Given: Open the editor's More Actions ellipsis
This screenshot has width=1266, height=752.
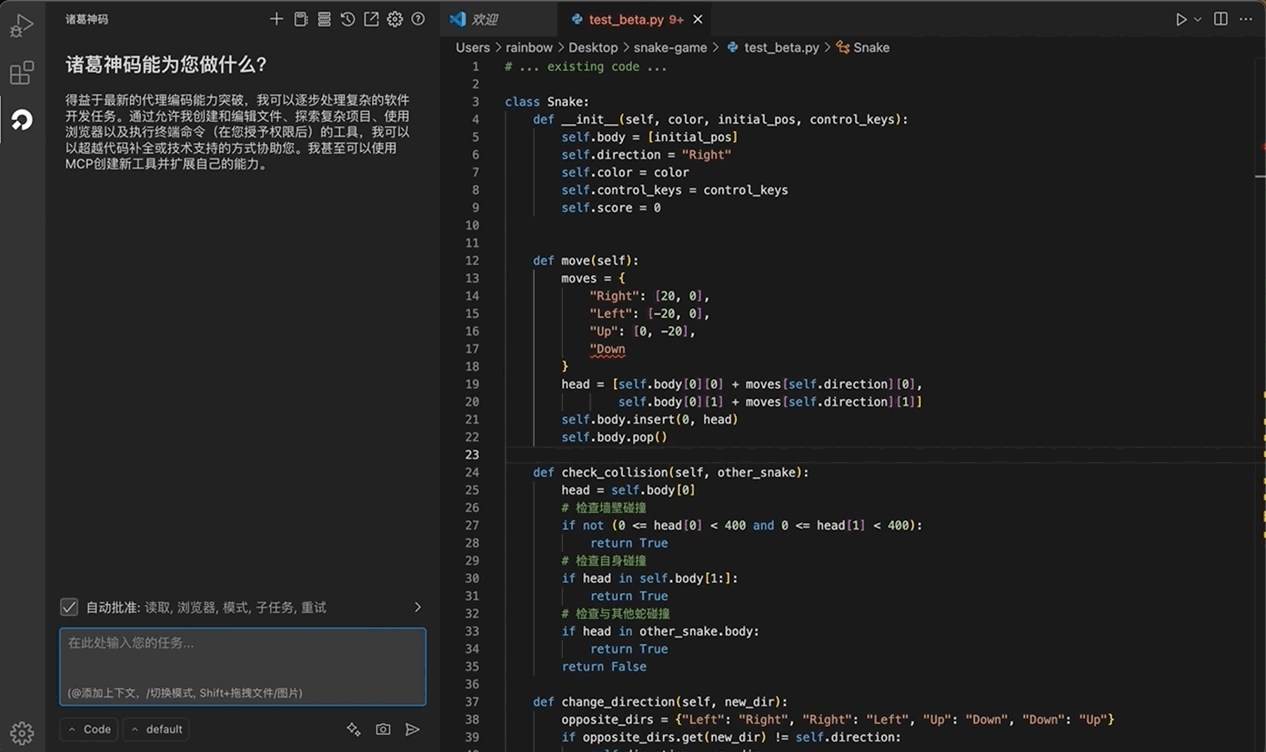Looking at the screenshot, I should pyautogui.click(x=1246, y=19).
